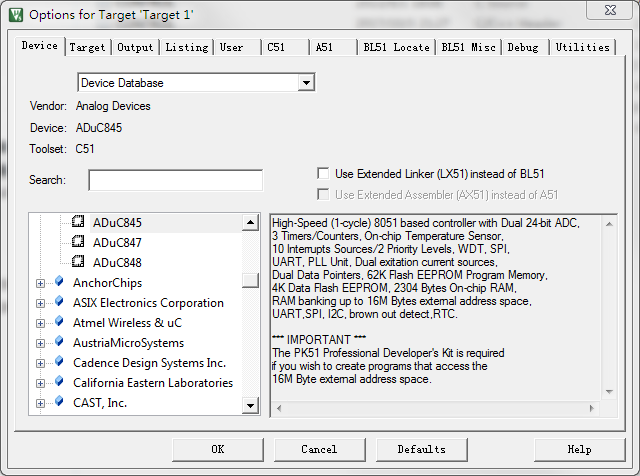This screenshot has height=476, width=640.
Task: Click the Cancel button
Action: (319, 449)
